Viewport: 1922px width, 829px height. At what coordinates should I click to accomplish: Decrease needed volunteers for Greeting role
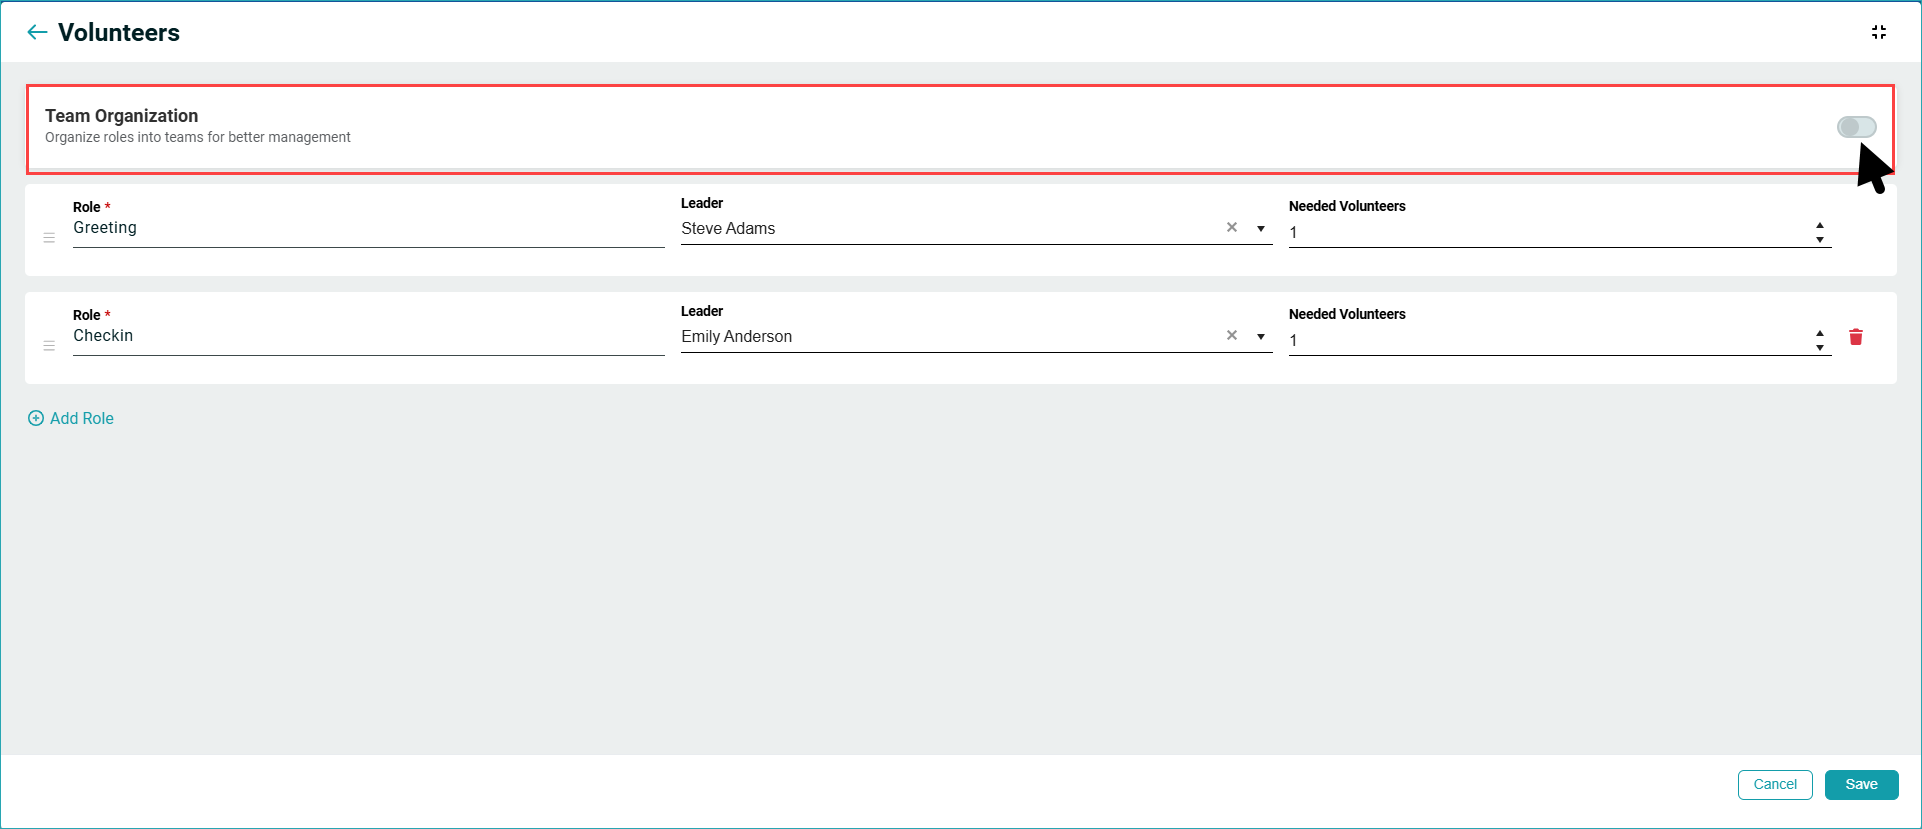[x=1819, y=240]
